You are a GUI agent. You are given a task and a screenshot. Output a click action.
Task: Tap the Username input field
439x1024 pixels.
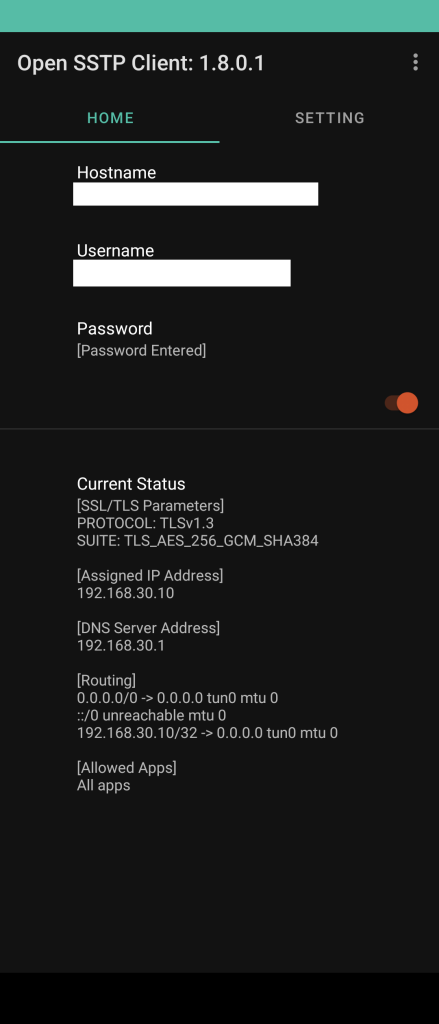coord(182,273)
